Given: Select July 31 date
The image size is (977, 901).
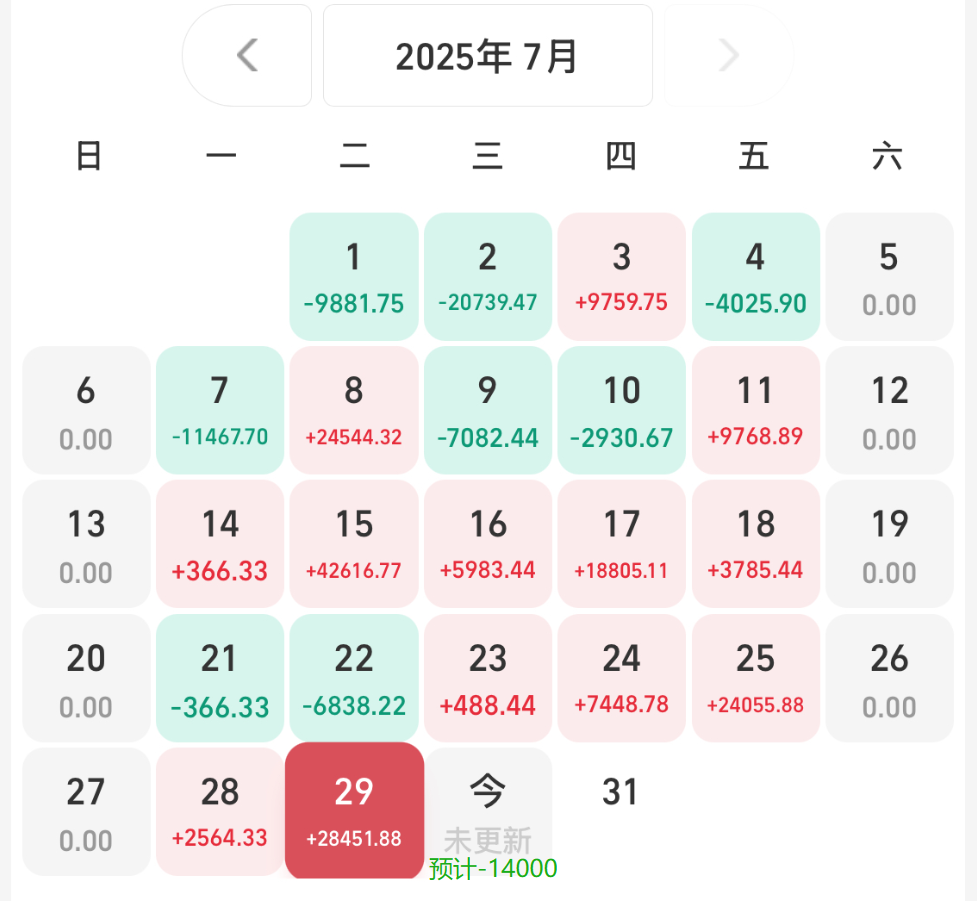Looking at the screenshot, I should pos(621,793).
